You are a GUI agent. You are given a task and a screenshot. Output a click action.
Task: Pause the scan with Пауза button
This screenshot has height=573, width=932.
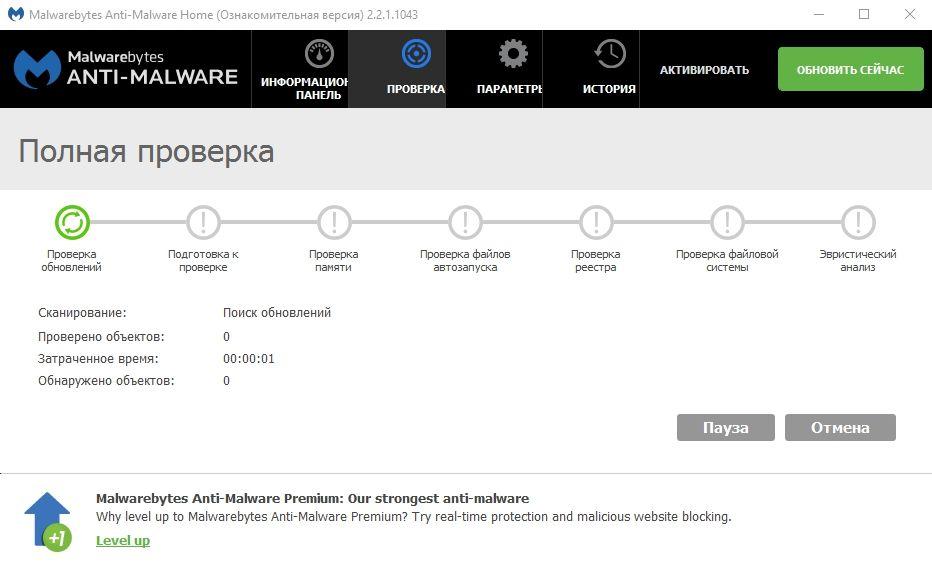[725, 427]
